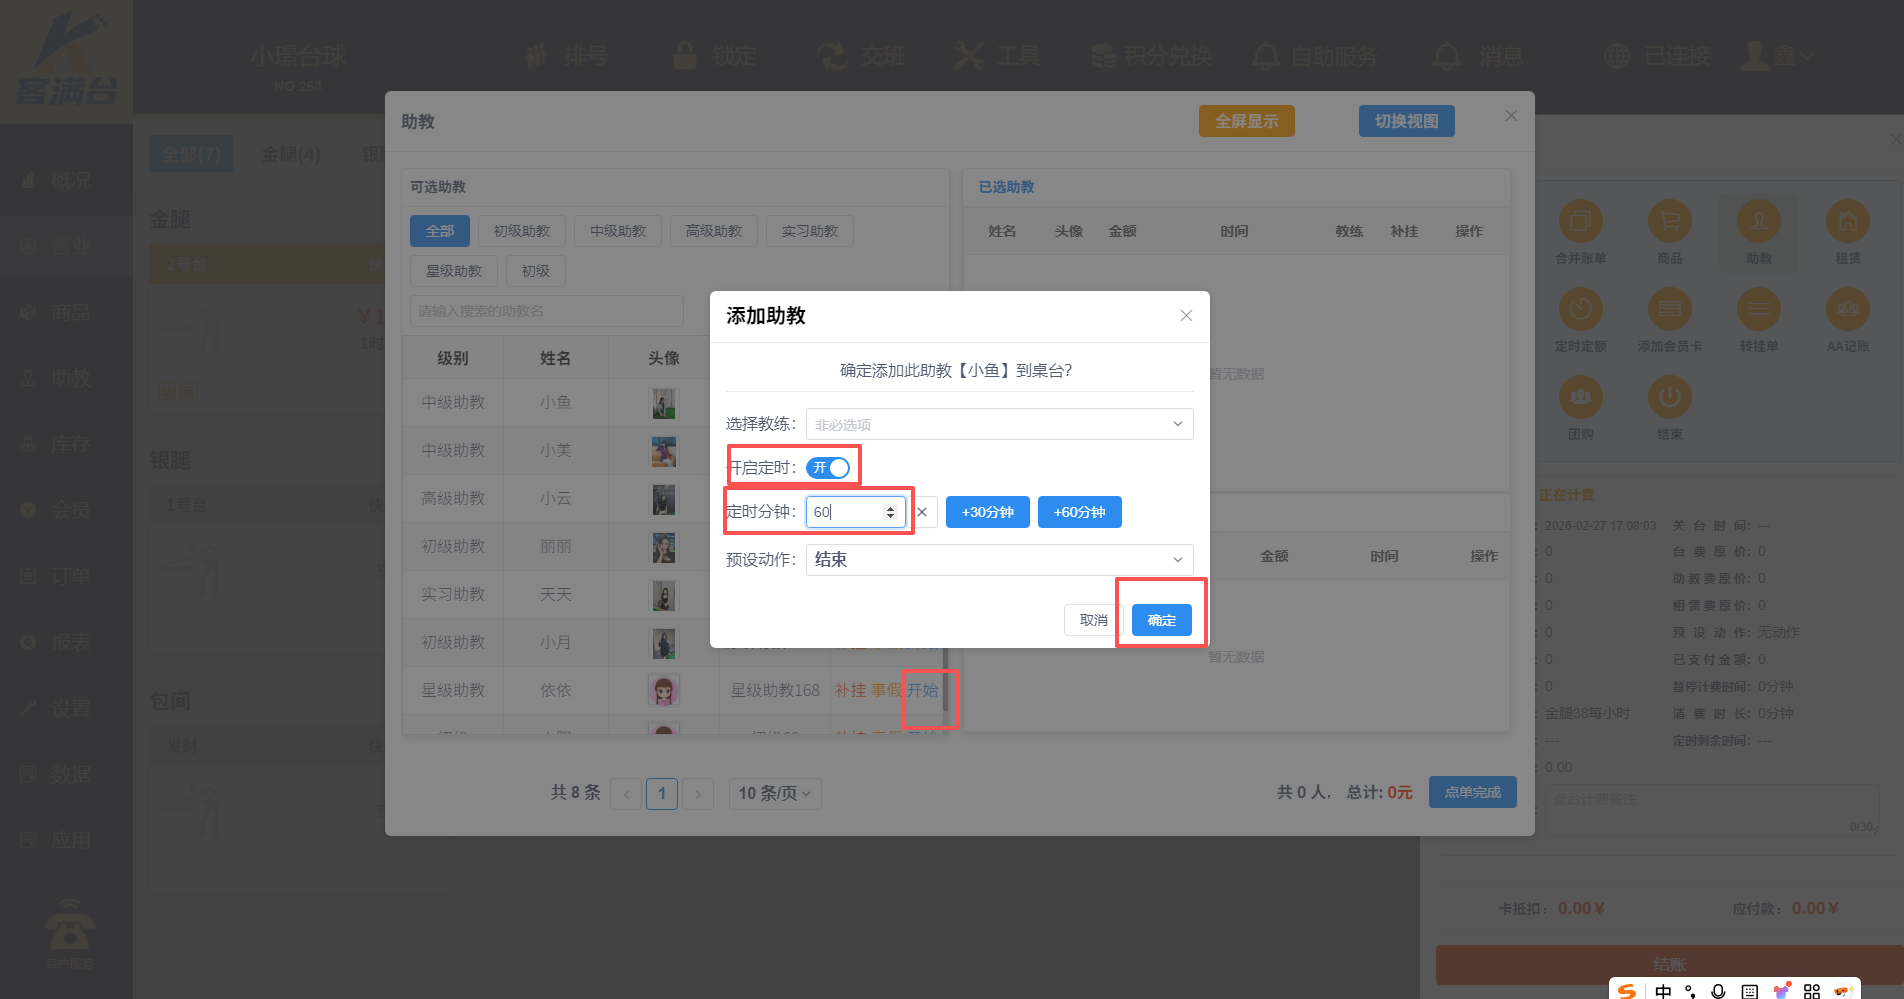Expand the 预设动作 preset action dropdown
The width and height of the screenshot is (1904, 999).
tap(998, 560)
